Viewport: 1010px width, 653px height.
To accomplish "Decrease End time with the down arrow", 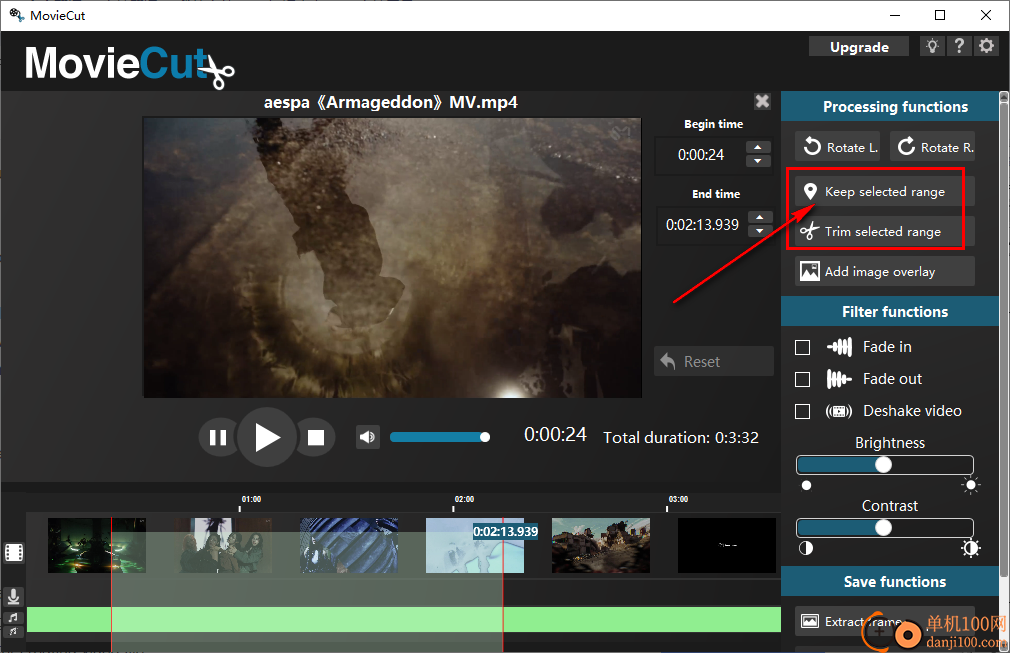I will click(760, 231).
